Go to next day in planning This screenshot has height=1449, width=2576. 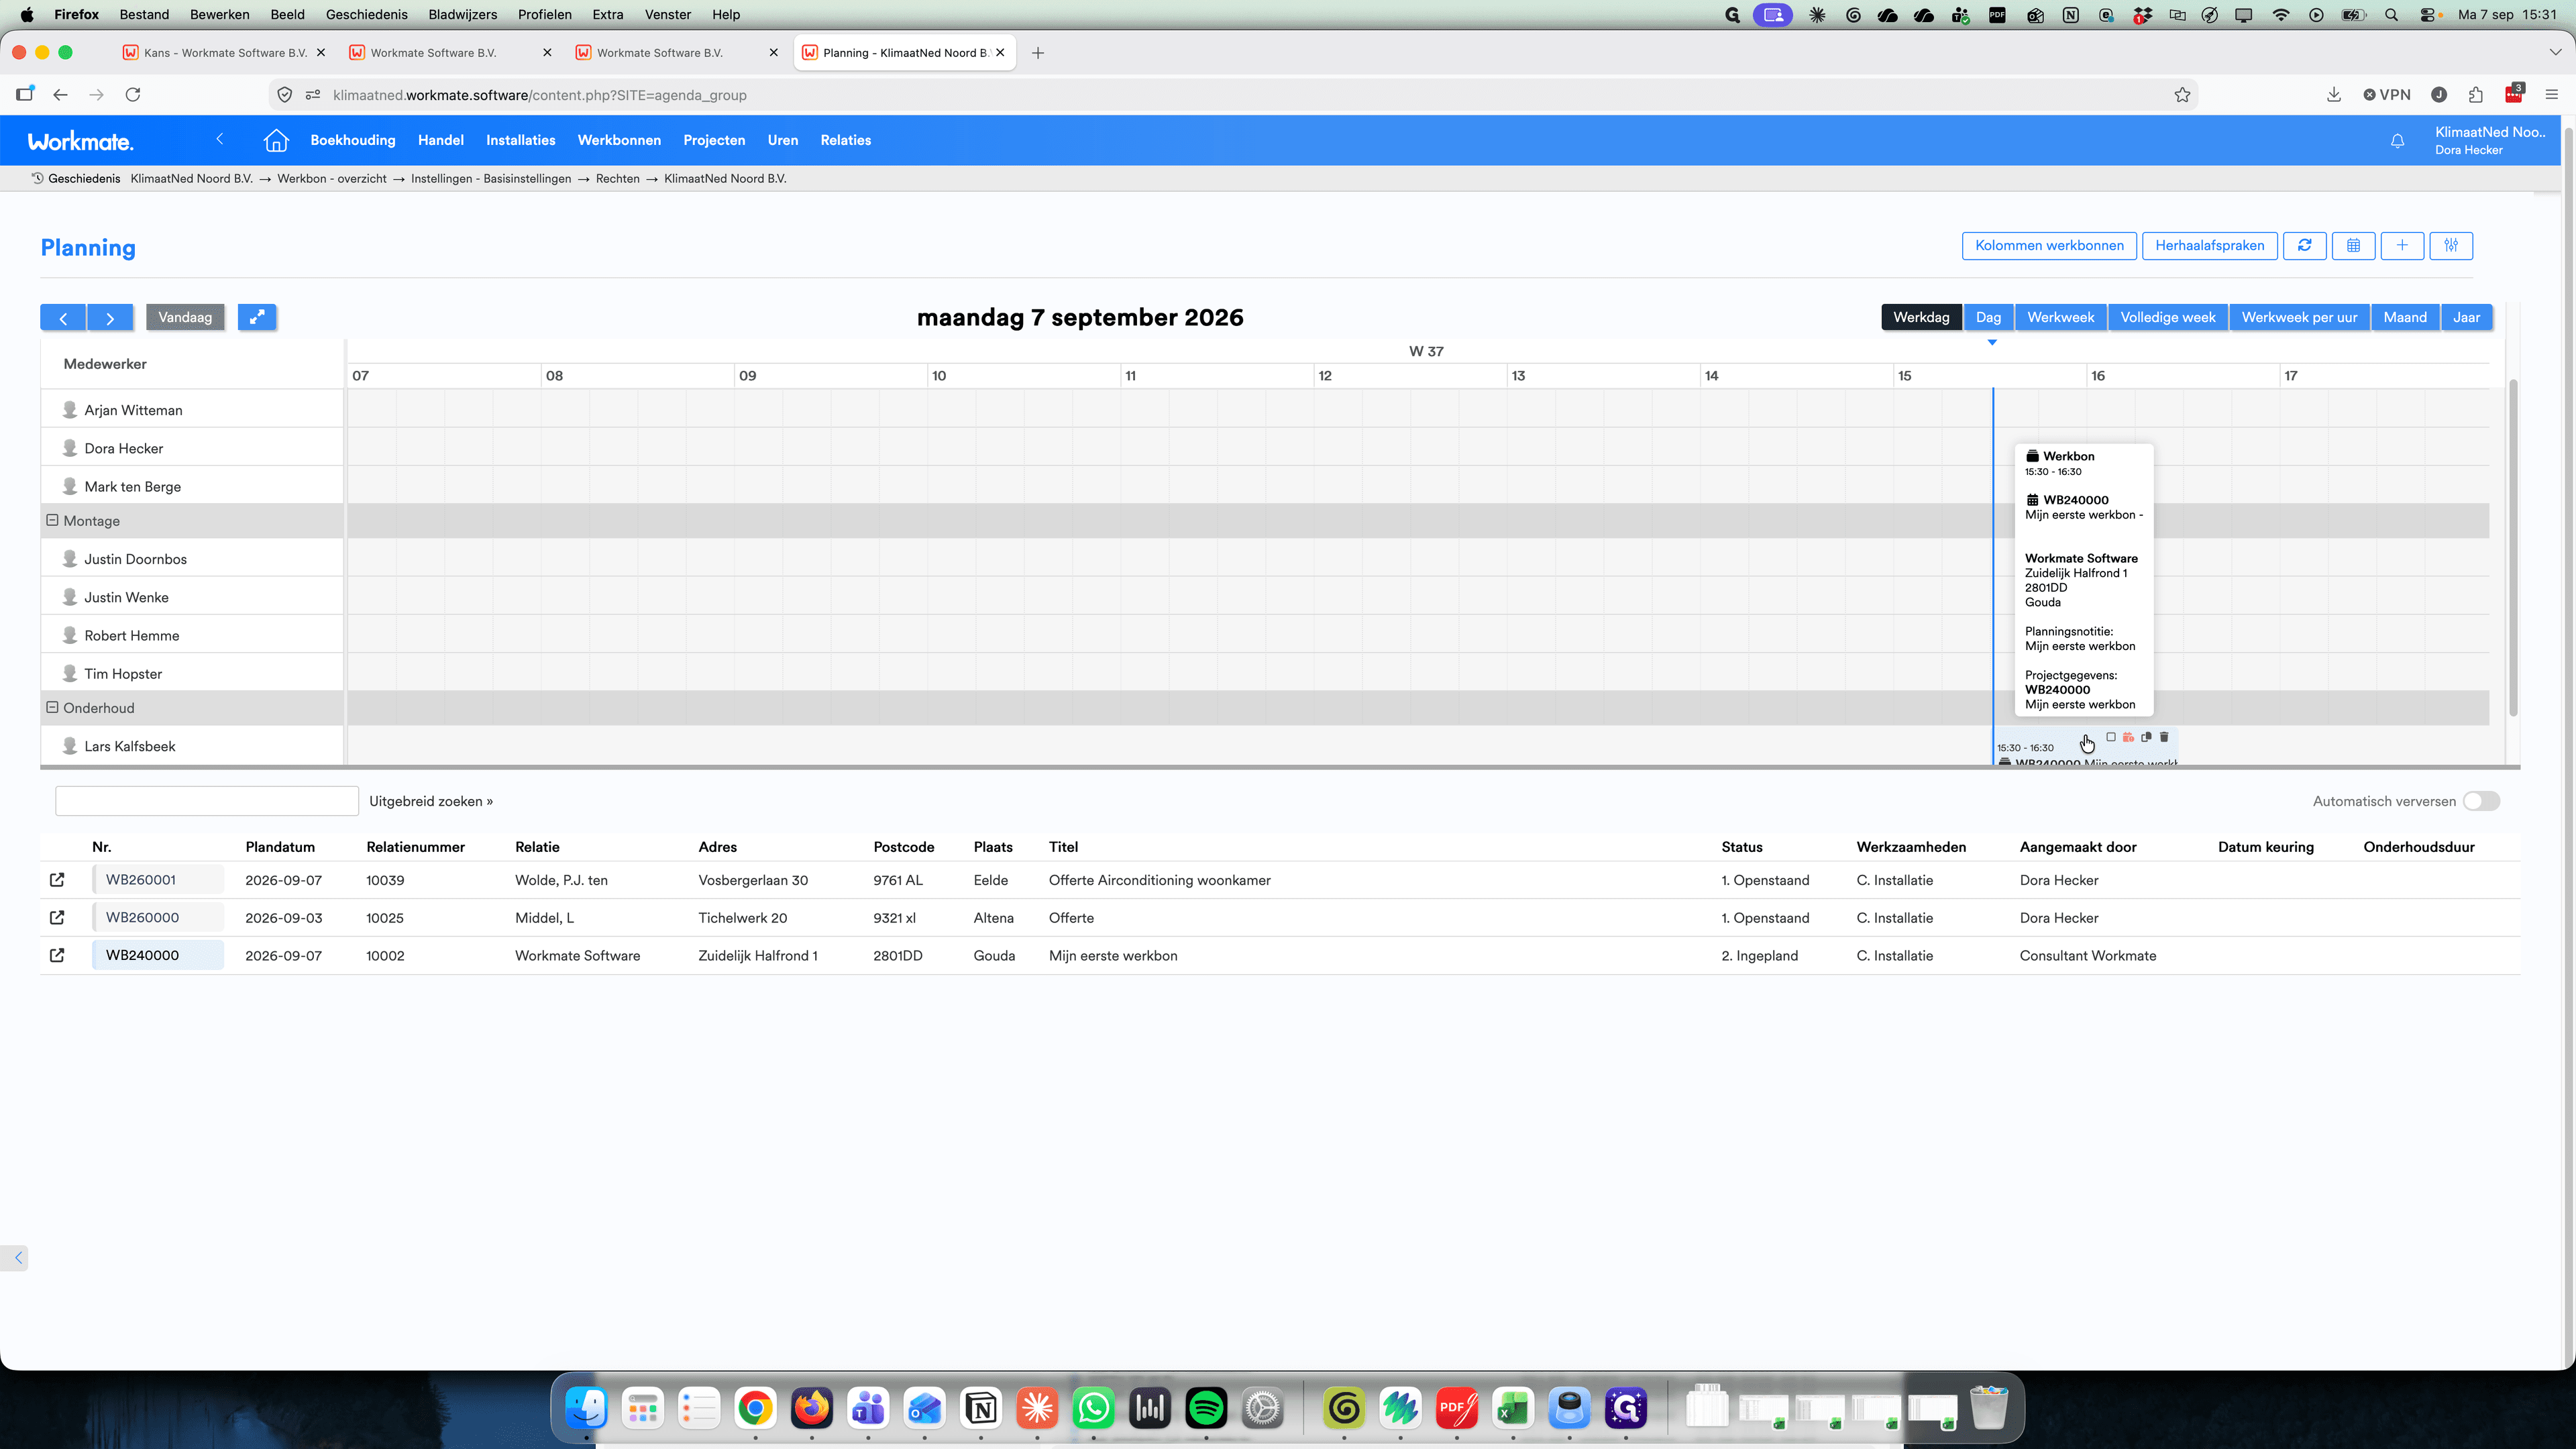coord(110,318)
